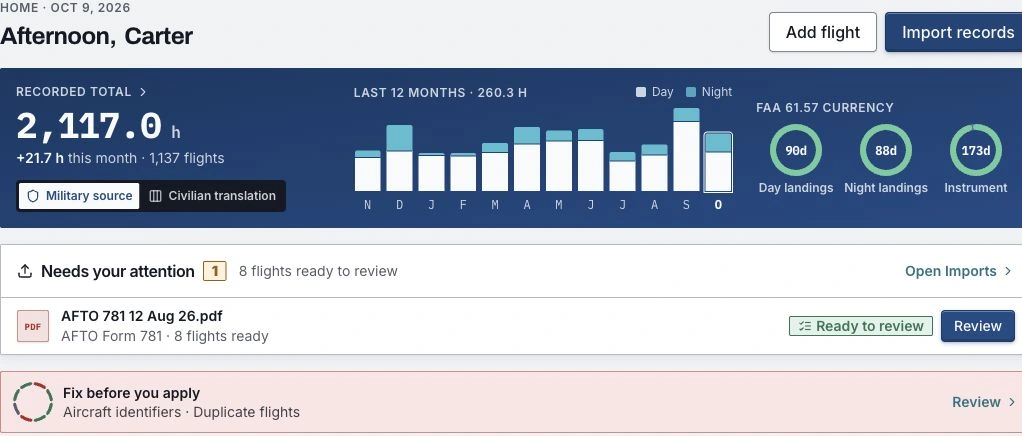
Task: Click the Day legend swatch
Action: (640, 92)
